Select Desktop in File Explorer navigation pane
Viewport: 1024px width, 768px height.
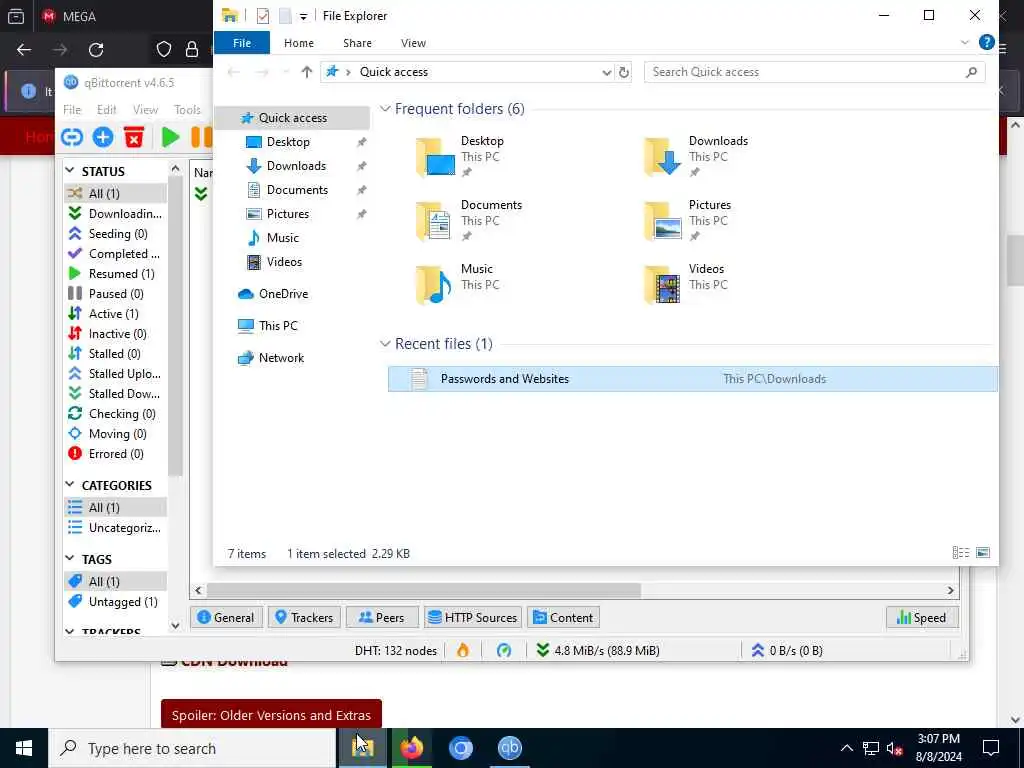click(288, 142)
